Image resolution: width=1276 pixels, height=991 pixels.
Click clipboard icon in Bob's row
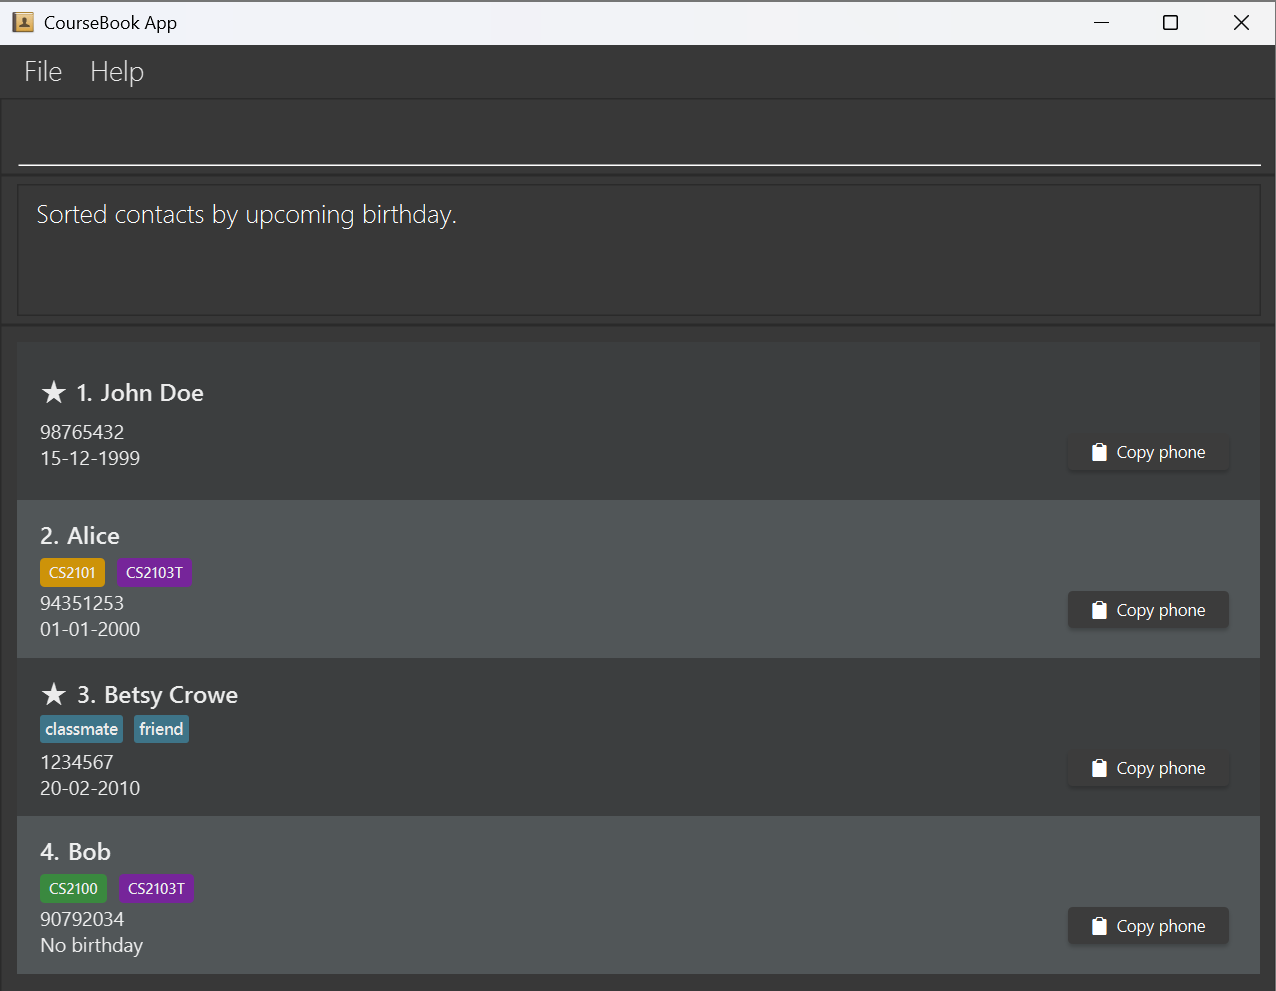tap(1099, 927)
